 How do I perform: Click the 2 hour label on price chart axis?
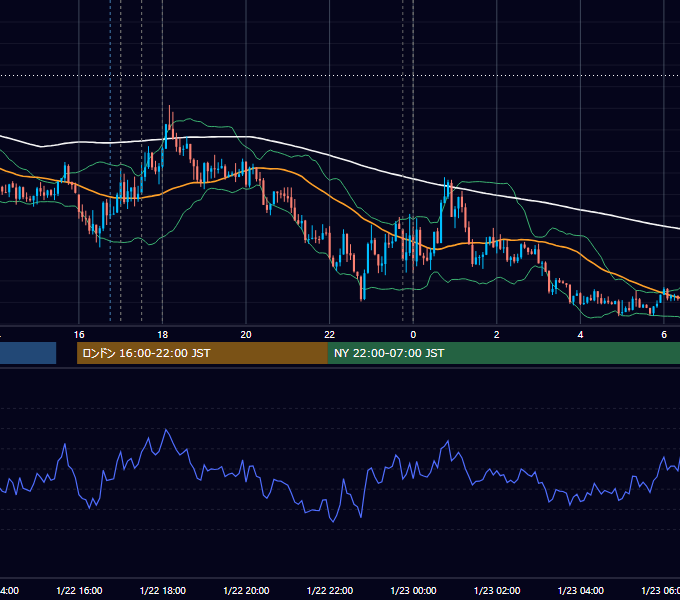point(497,335)
